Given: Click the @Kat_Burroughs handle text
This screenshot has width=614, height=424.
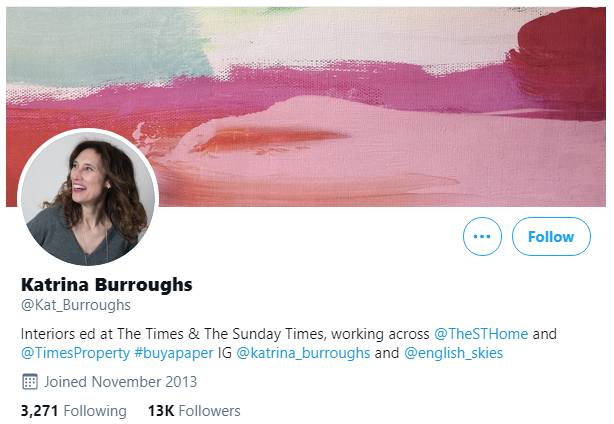Looking at the screenshot, I should (x=76, y=305).
